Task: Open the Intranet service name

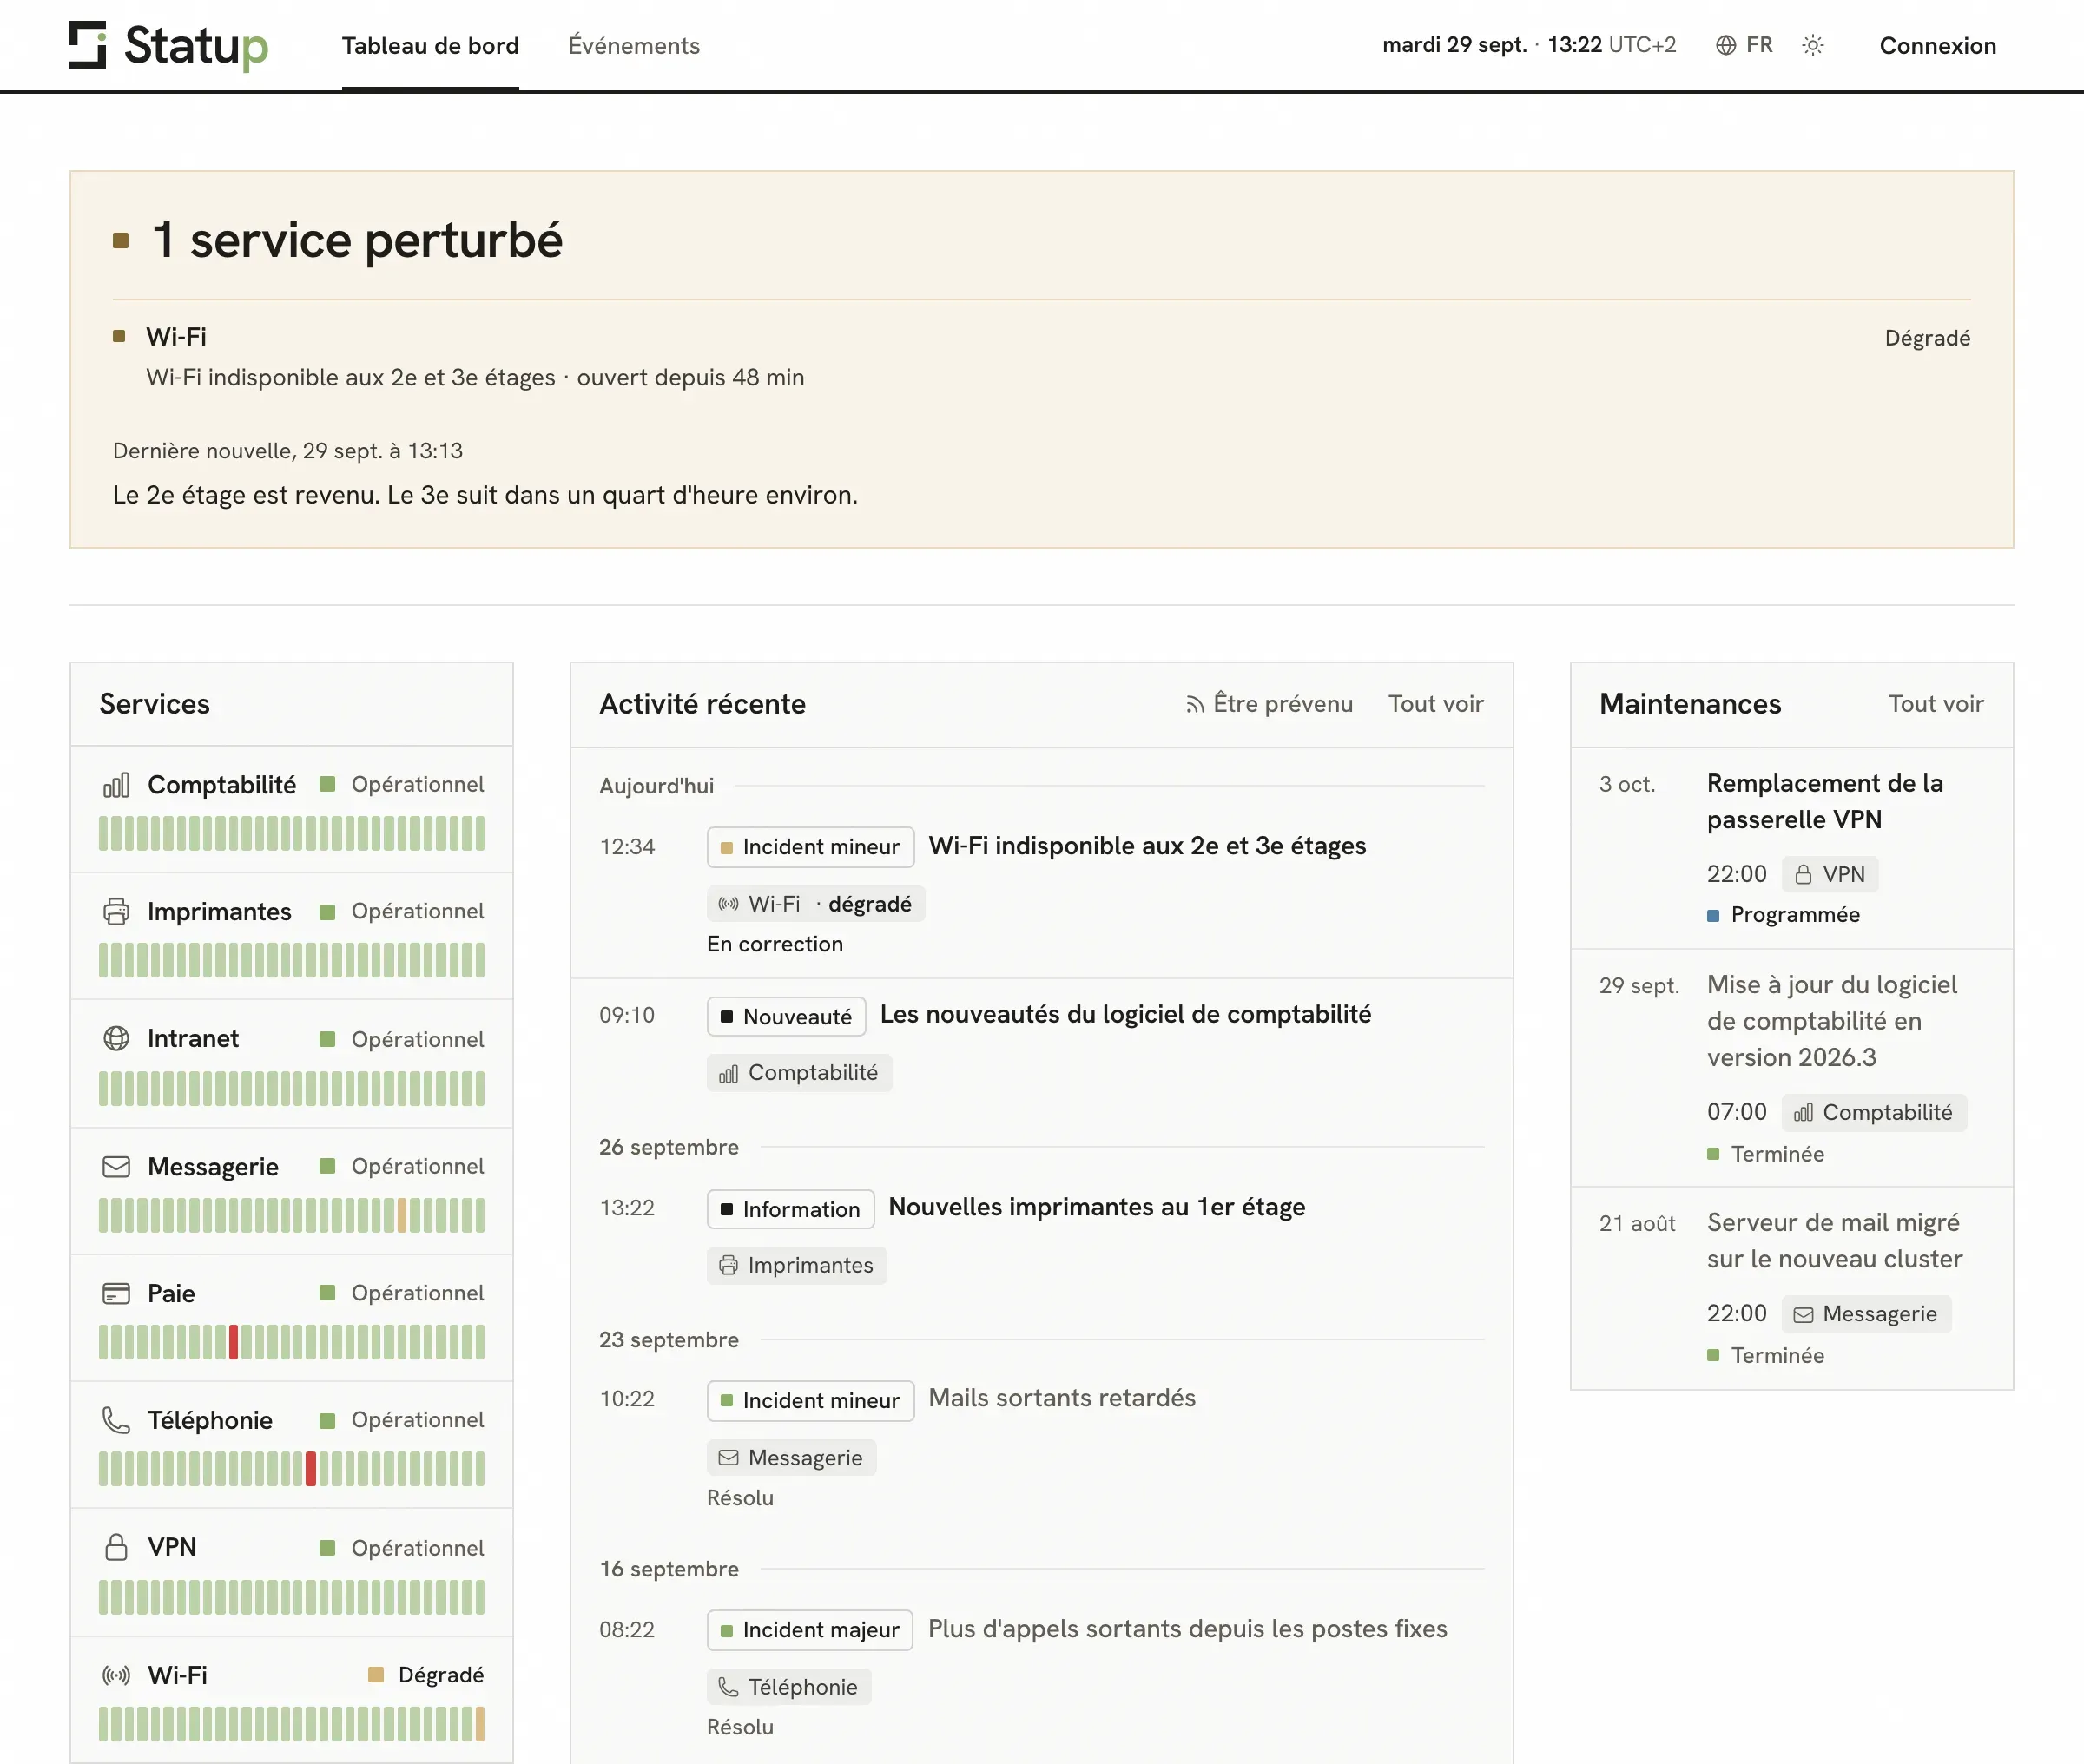Action: [193, 1039]
